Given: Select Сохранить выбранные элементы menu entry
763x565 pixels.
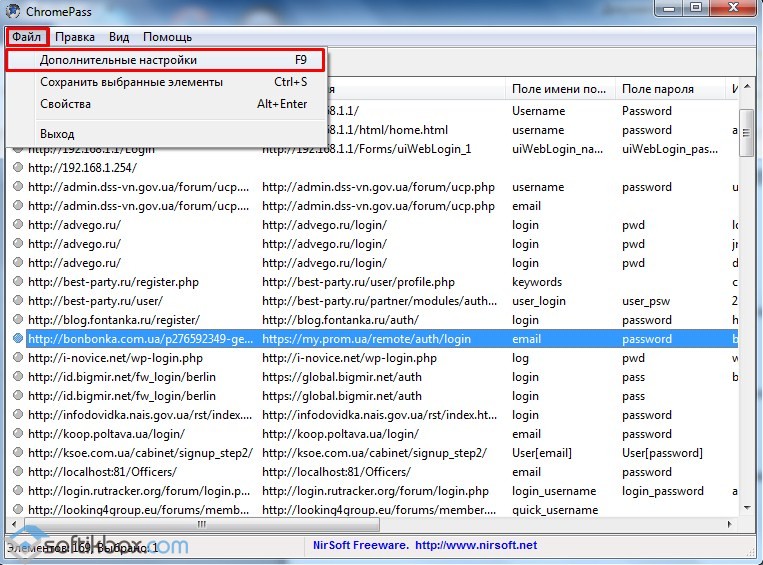Looking at the screenshot, I should tap(131, 82).
